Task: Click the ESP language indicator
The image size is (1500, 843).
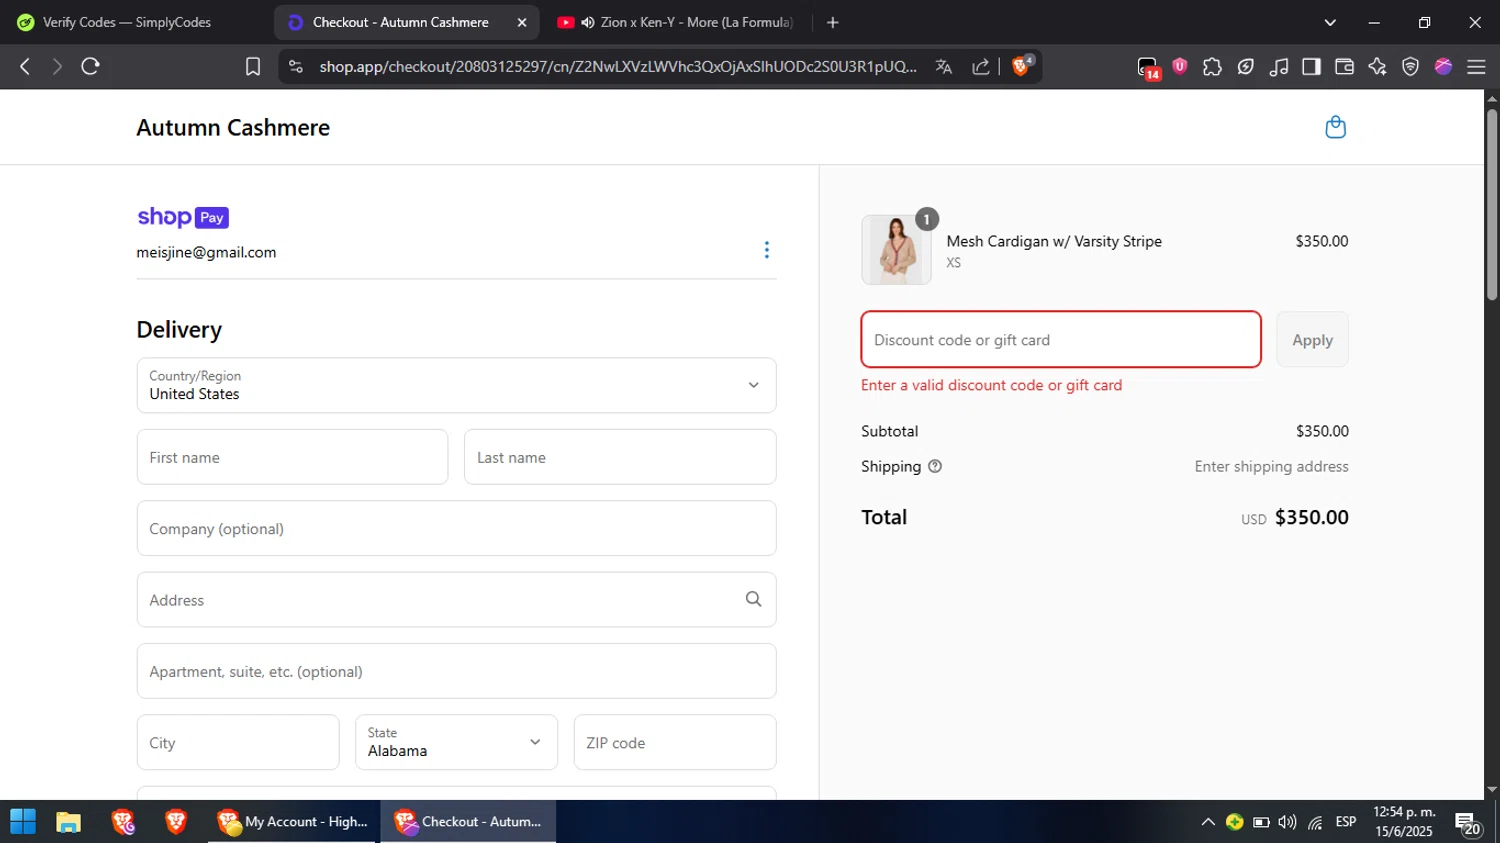Action: (x=1346, y=822)
